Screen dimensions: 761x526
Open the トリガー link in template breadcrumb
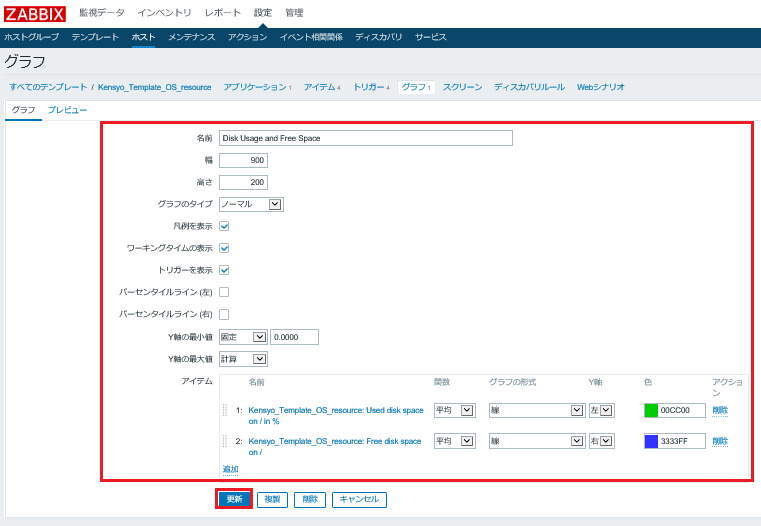[369, 87]
